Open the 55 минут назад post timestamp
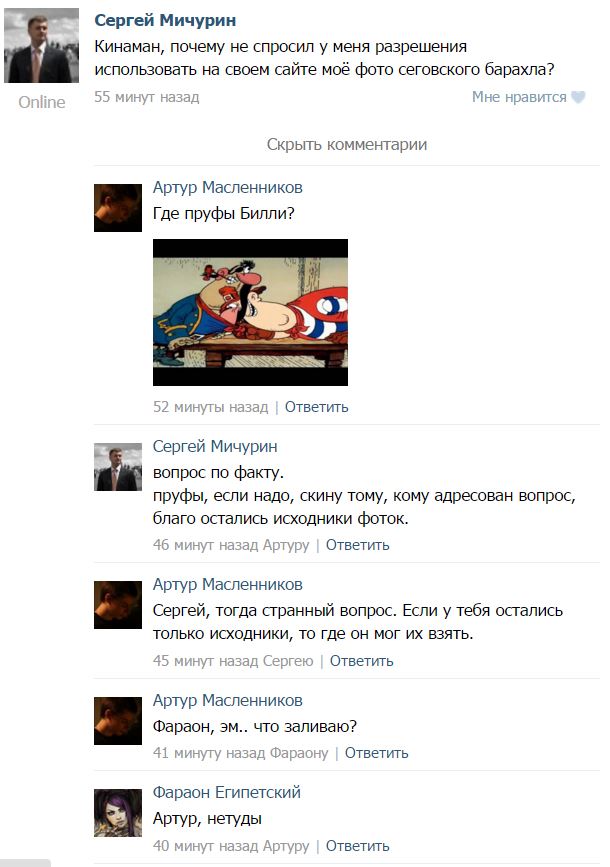 point(147,97)
